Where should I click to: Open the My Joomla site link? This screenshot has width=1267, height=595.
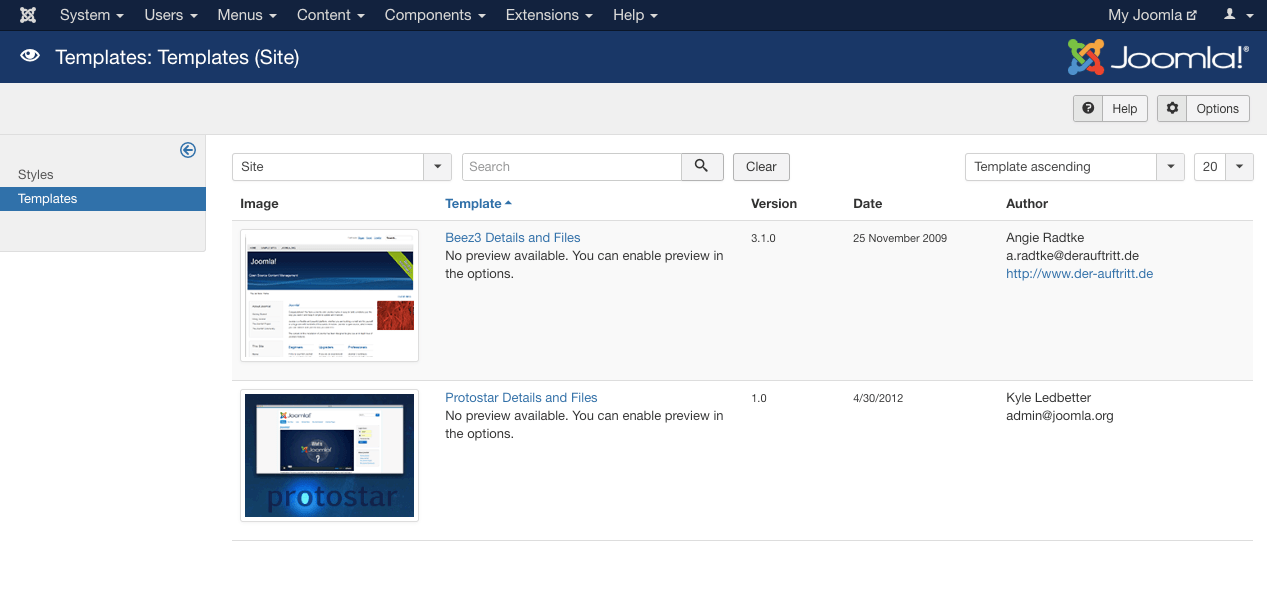(x=1152, y=15)
